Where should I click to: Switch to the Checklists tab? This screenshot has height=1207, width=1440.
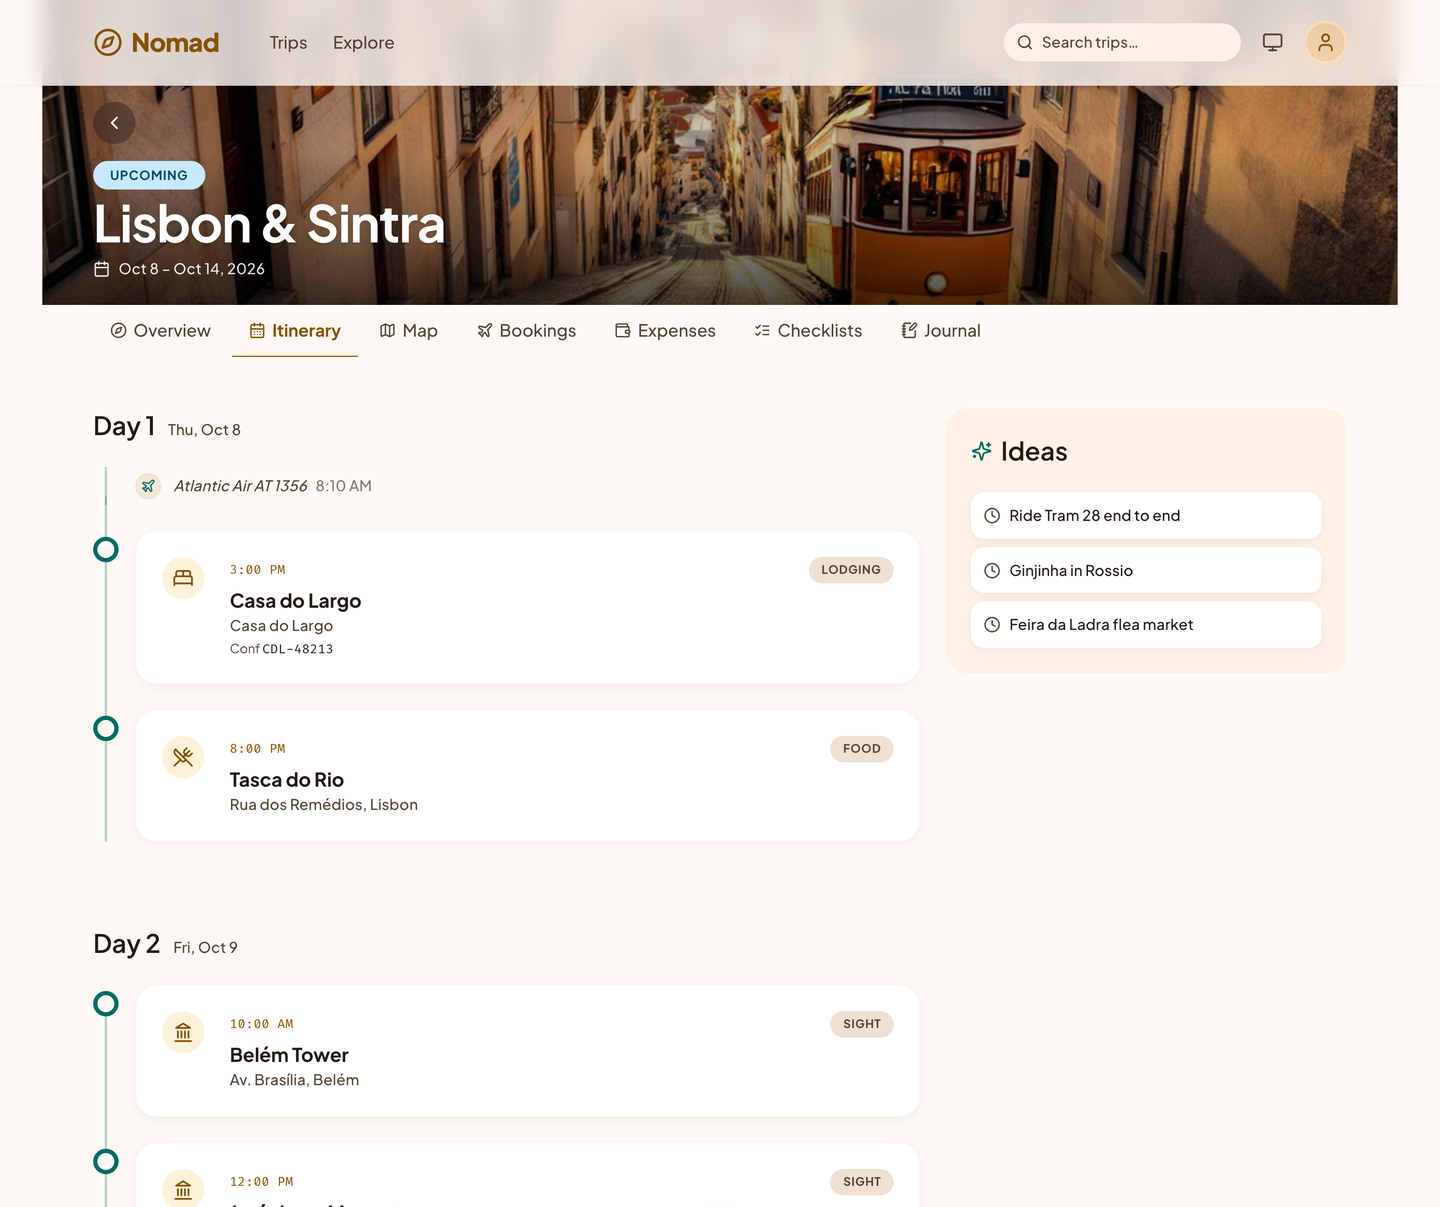[808, 331]
